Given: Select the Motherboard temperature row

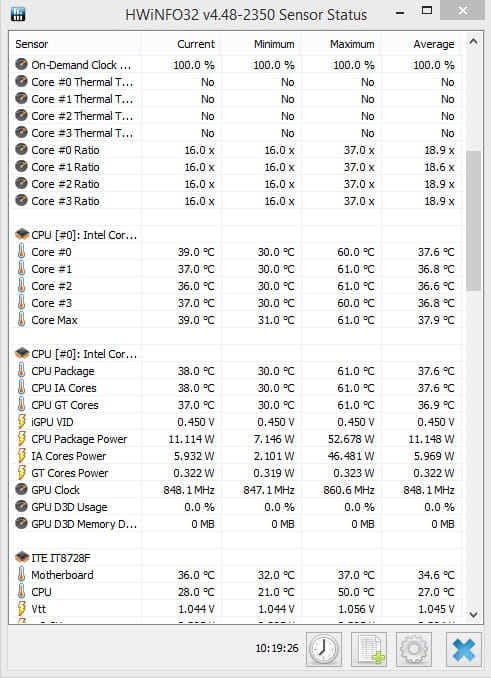Looking at the screenshot, I should click(236, 575).
